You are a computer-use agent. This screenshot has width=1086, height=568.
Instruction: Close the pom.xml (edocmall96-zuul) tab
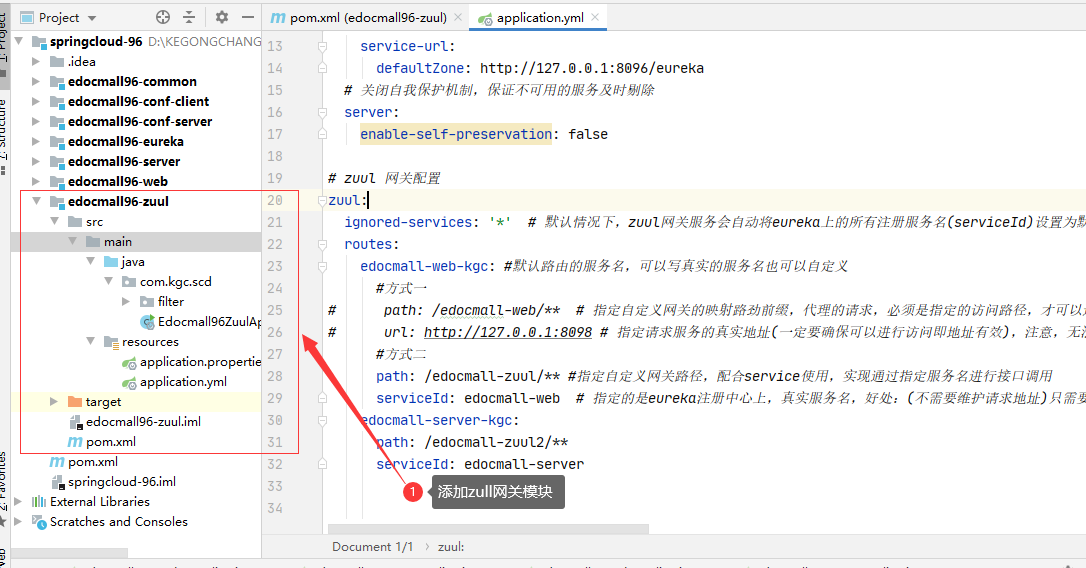coord(457,18)
